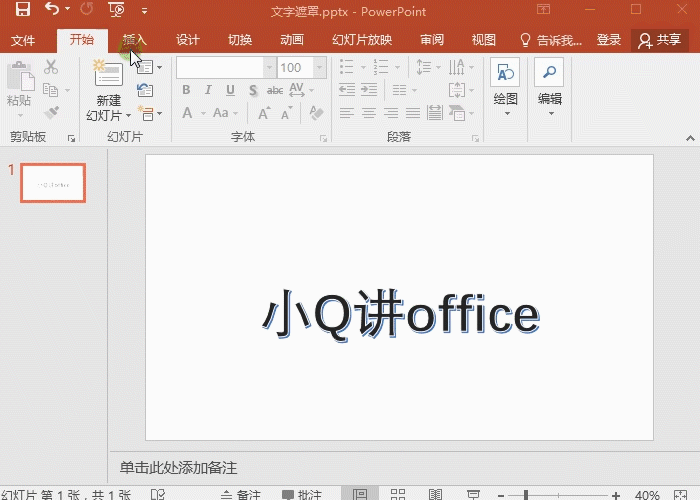Switch to the 开始 tab
The image size is (700, 500).
click(x=82, y=40)
